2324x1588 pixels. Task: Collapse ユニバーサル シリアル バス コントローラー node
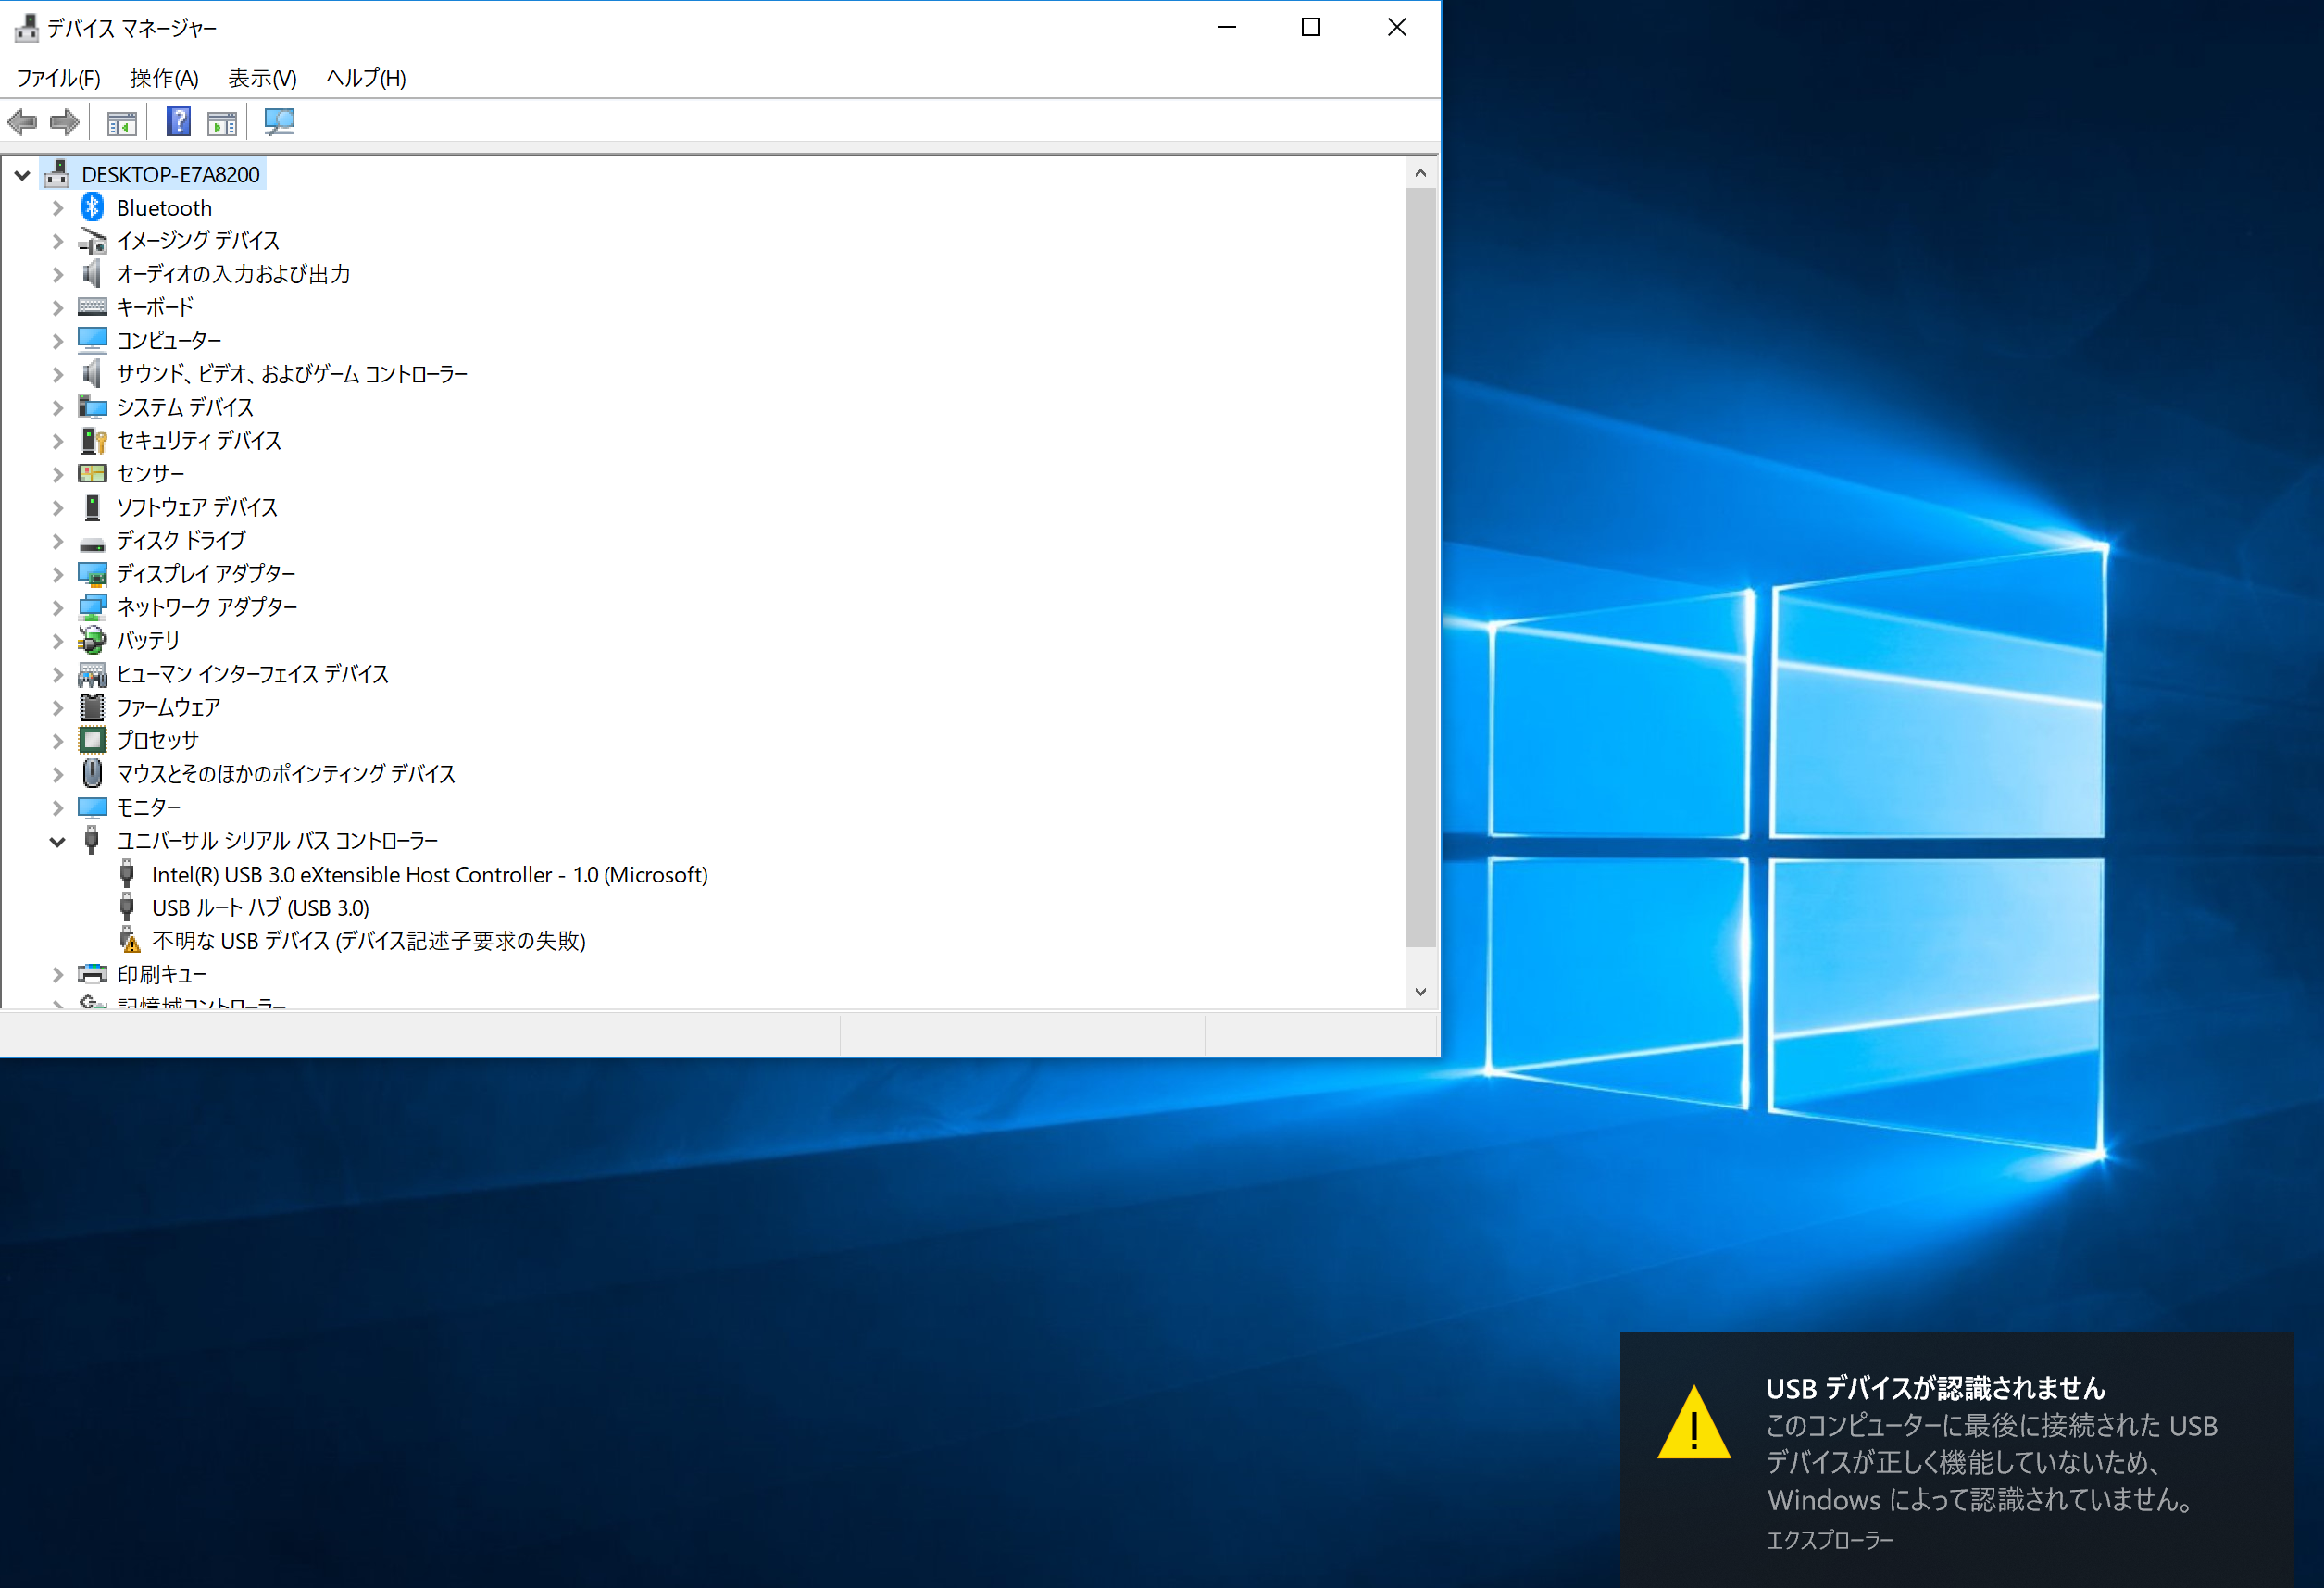point(58,842)
